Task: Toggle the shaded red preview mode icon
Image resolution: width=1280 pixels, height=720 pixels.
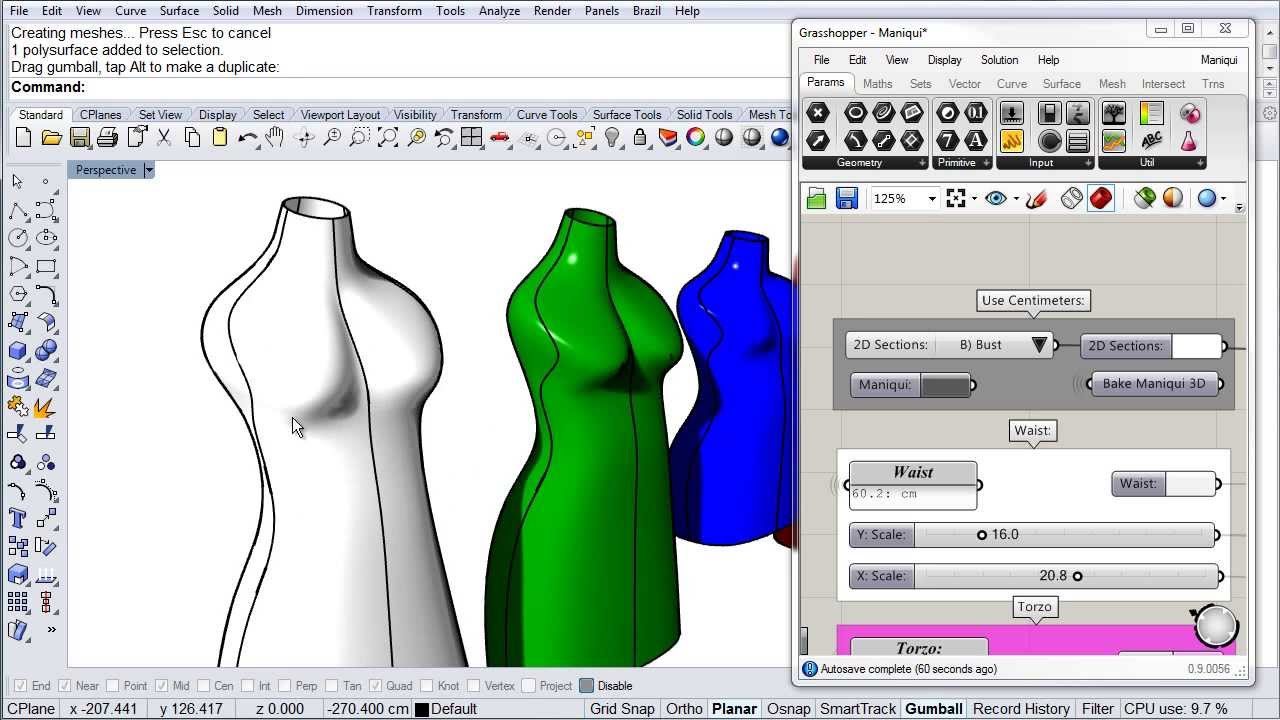Action: click(x=1101, y=198)
